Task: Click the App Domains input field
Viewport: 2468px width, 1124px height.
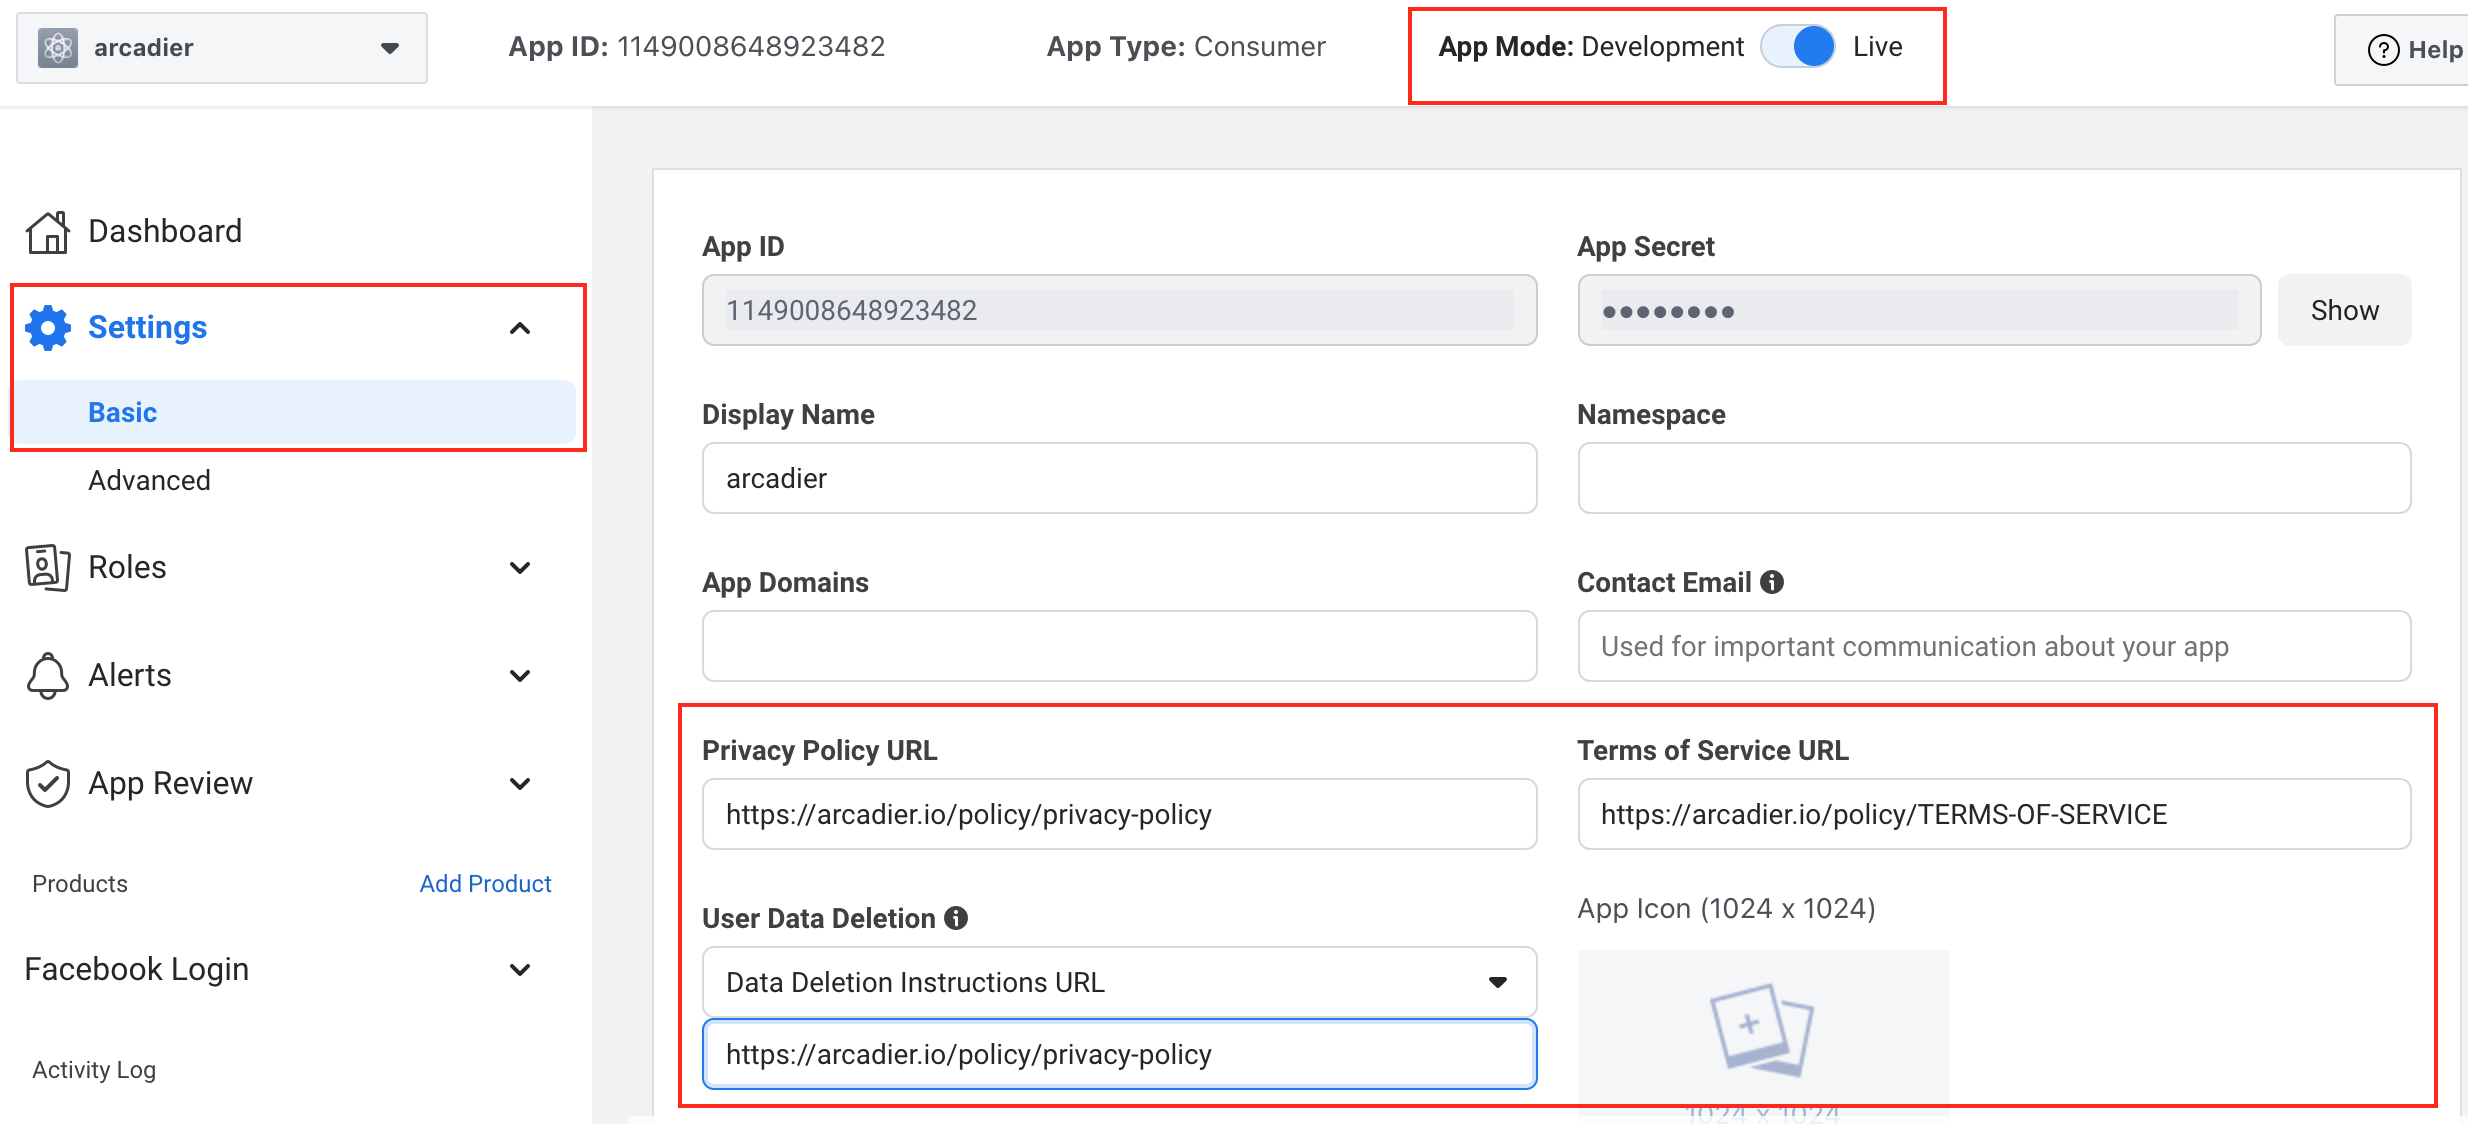Action: pos(1119,646)
